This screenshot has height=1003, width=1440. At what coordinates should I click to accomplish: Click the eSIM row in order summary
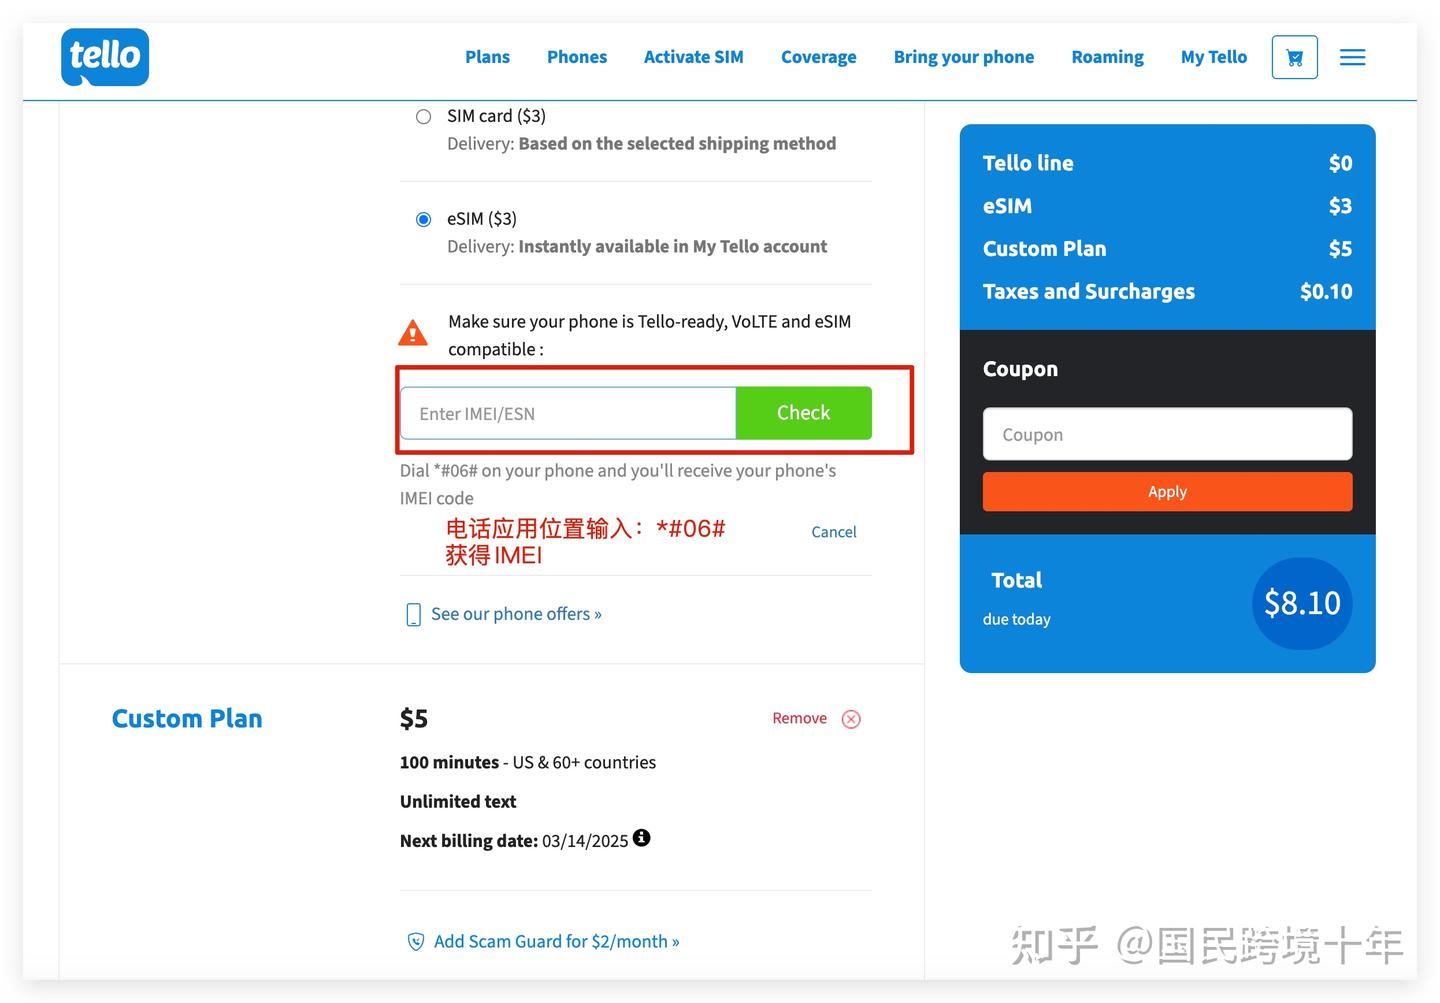point(1167,206)
